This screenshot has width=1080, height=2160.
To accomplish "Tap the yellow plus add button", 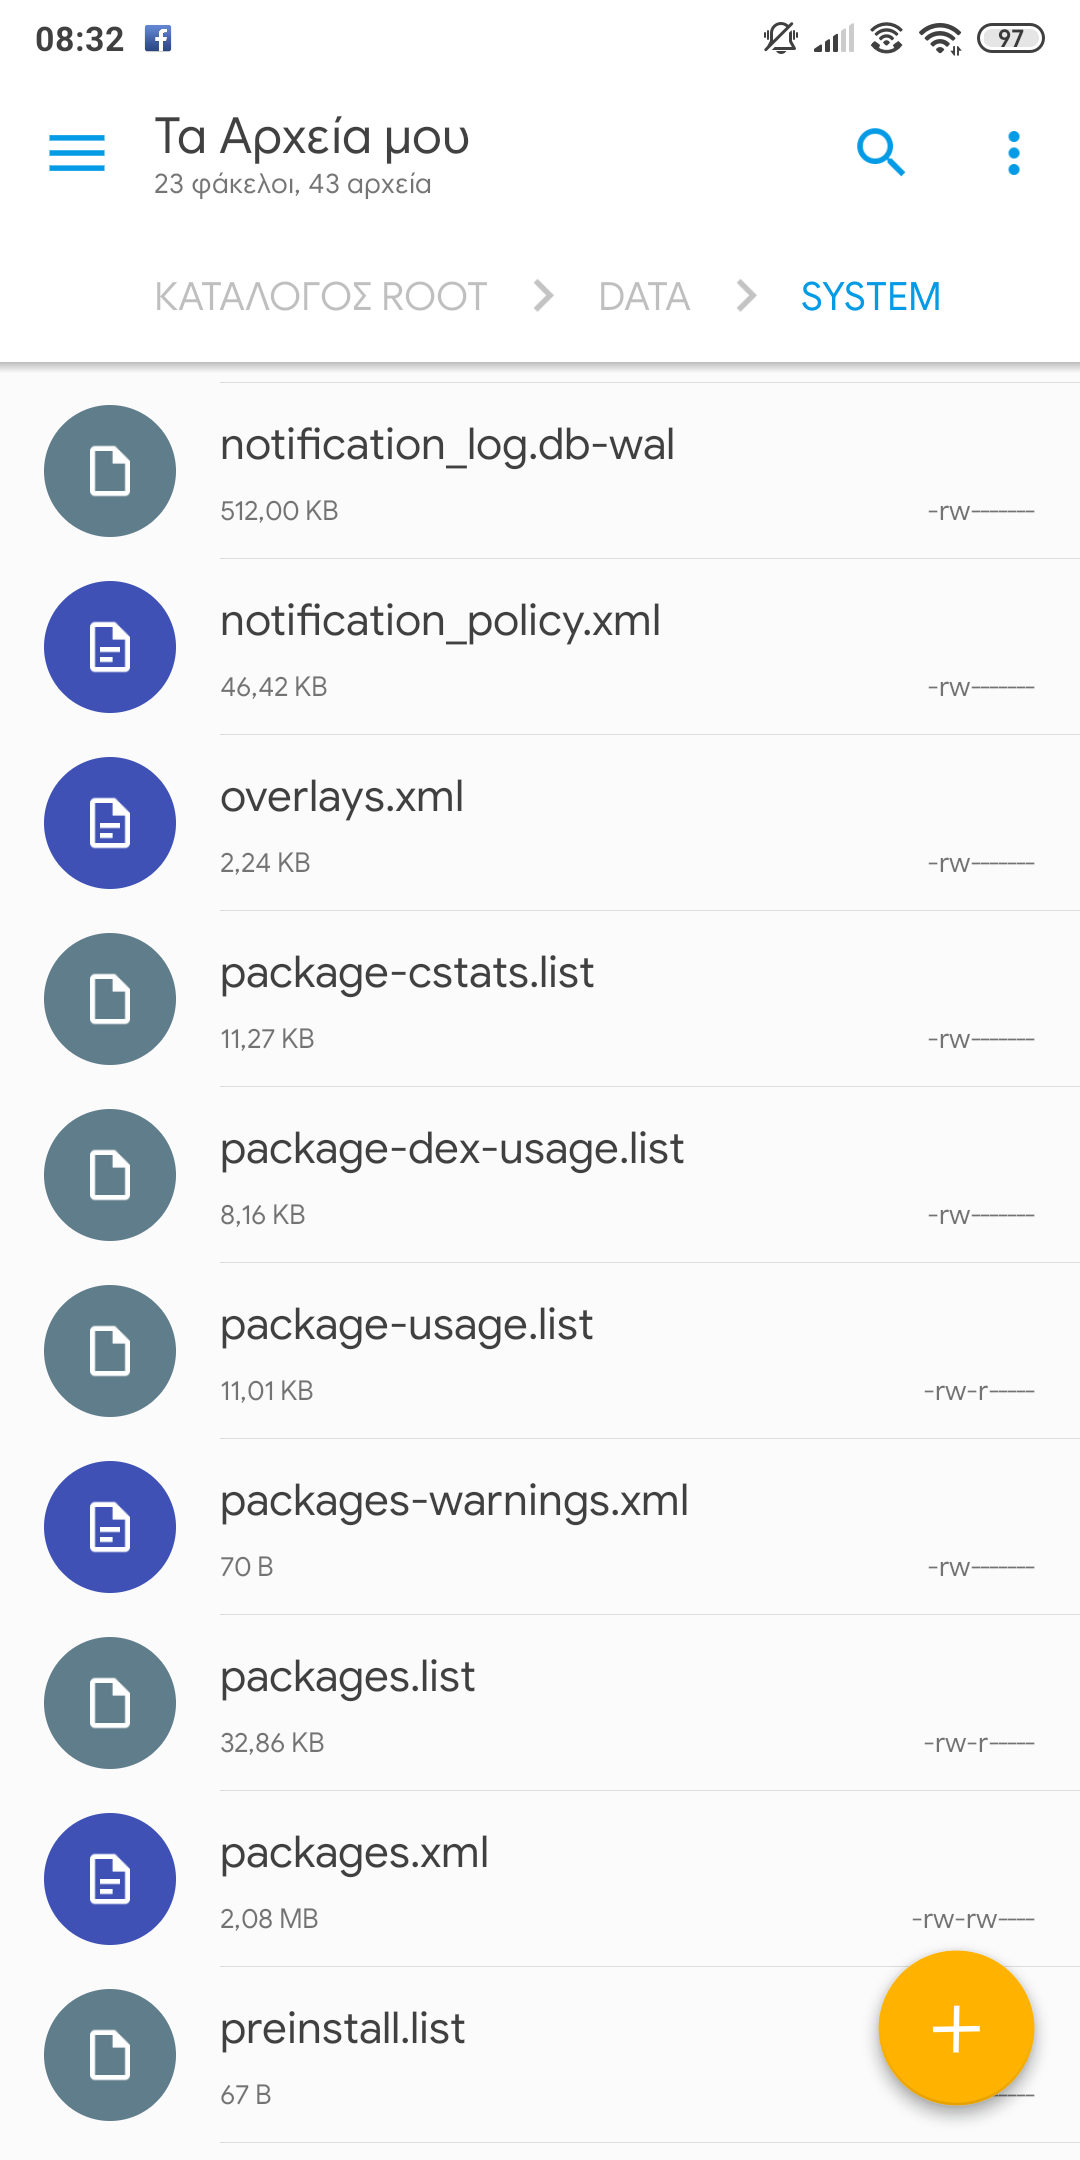I will 956,2028.
